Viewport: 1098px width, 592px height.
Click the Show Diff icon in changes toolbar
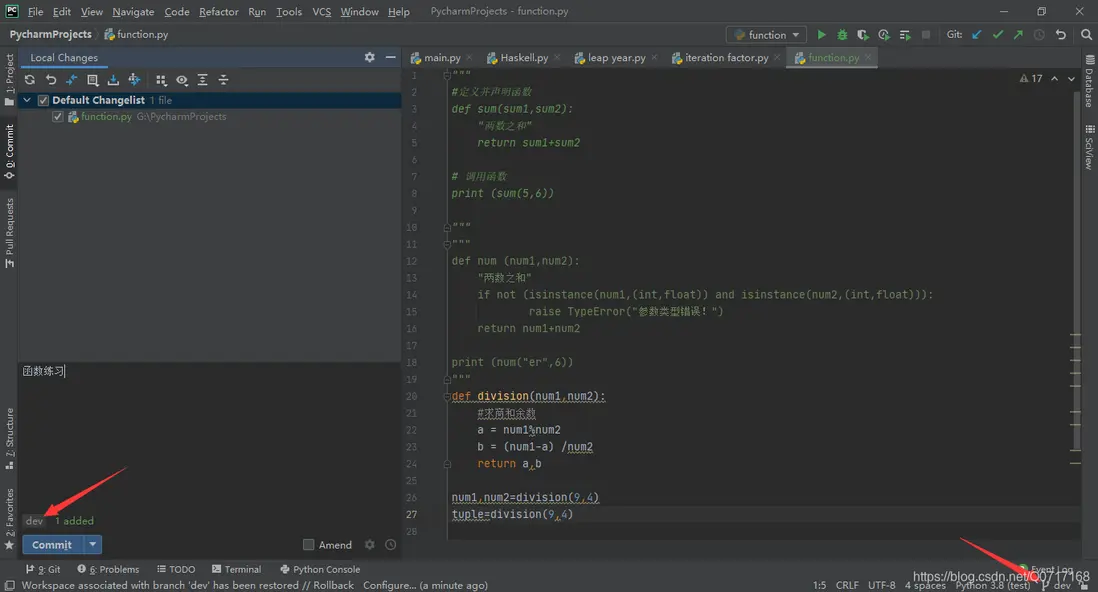pos(72,80)
